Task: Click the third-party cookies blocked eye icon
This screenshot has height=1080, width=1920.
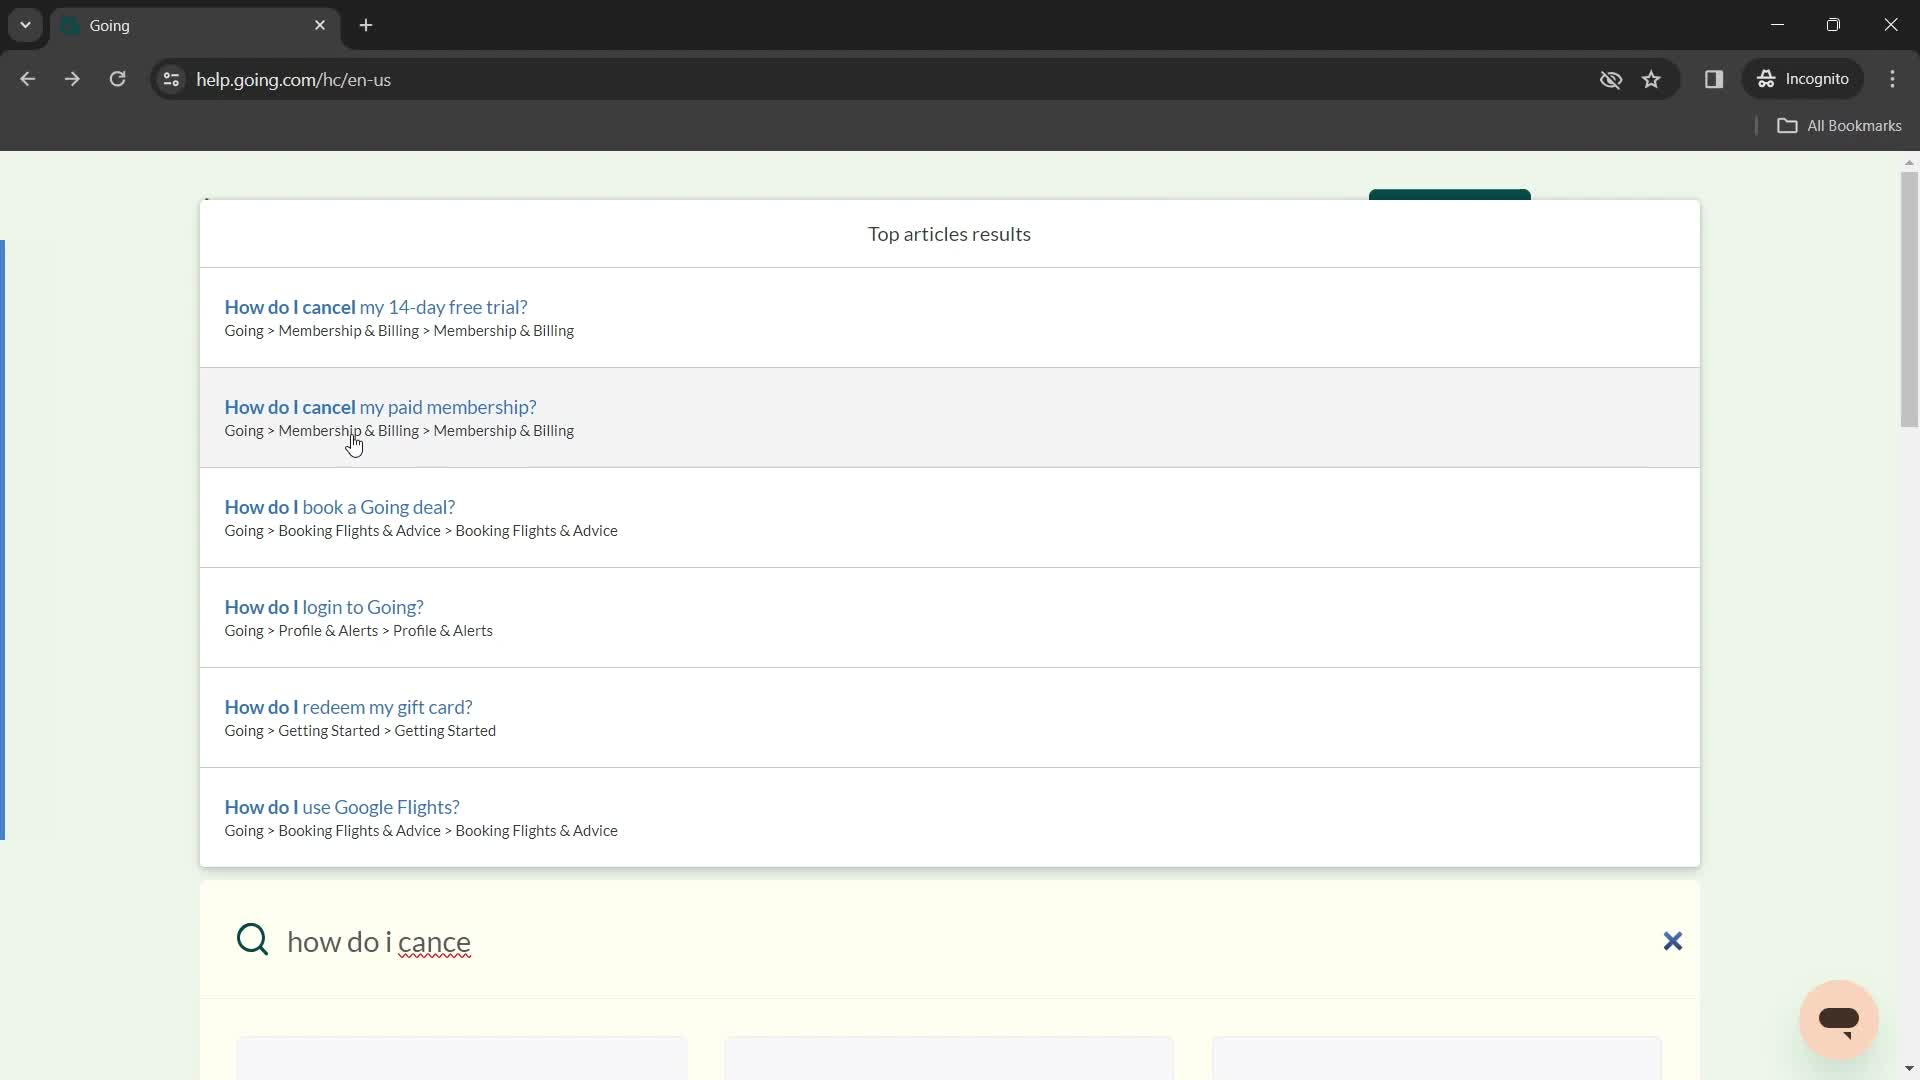Action: (1610, 79)
